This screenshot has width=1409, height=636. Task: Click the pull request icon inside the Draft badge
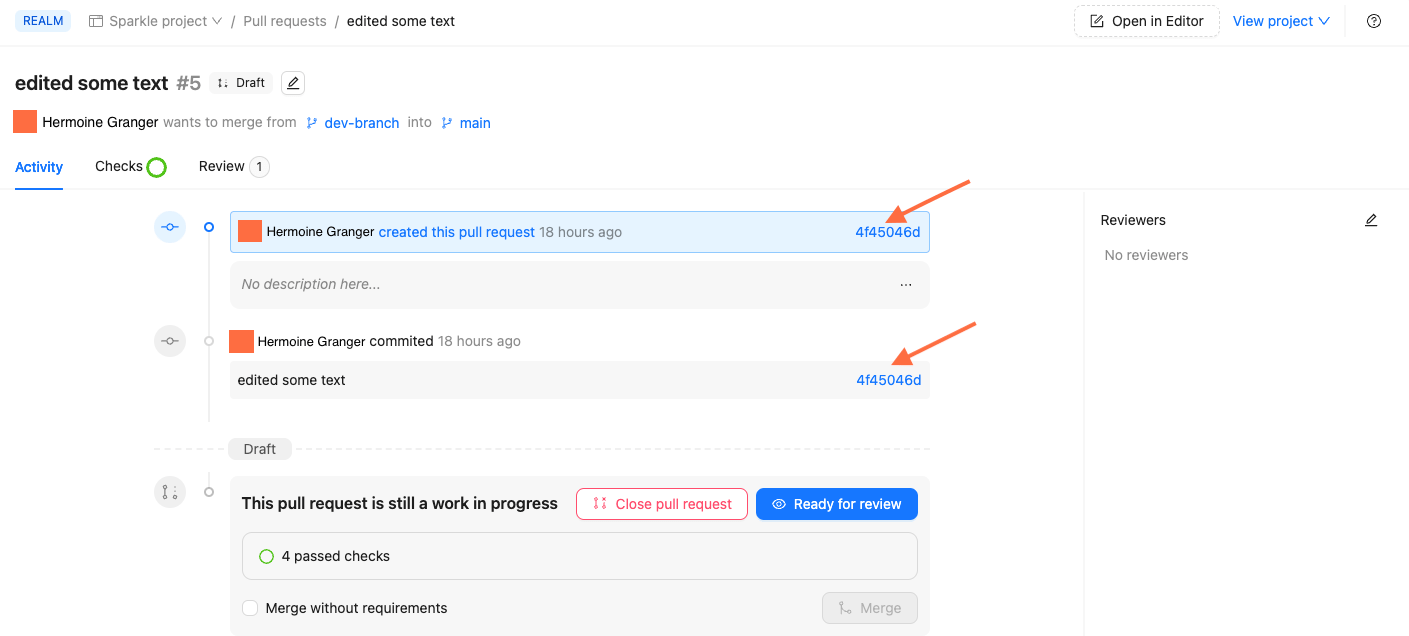pyautogui.click(x=222, y=82)
